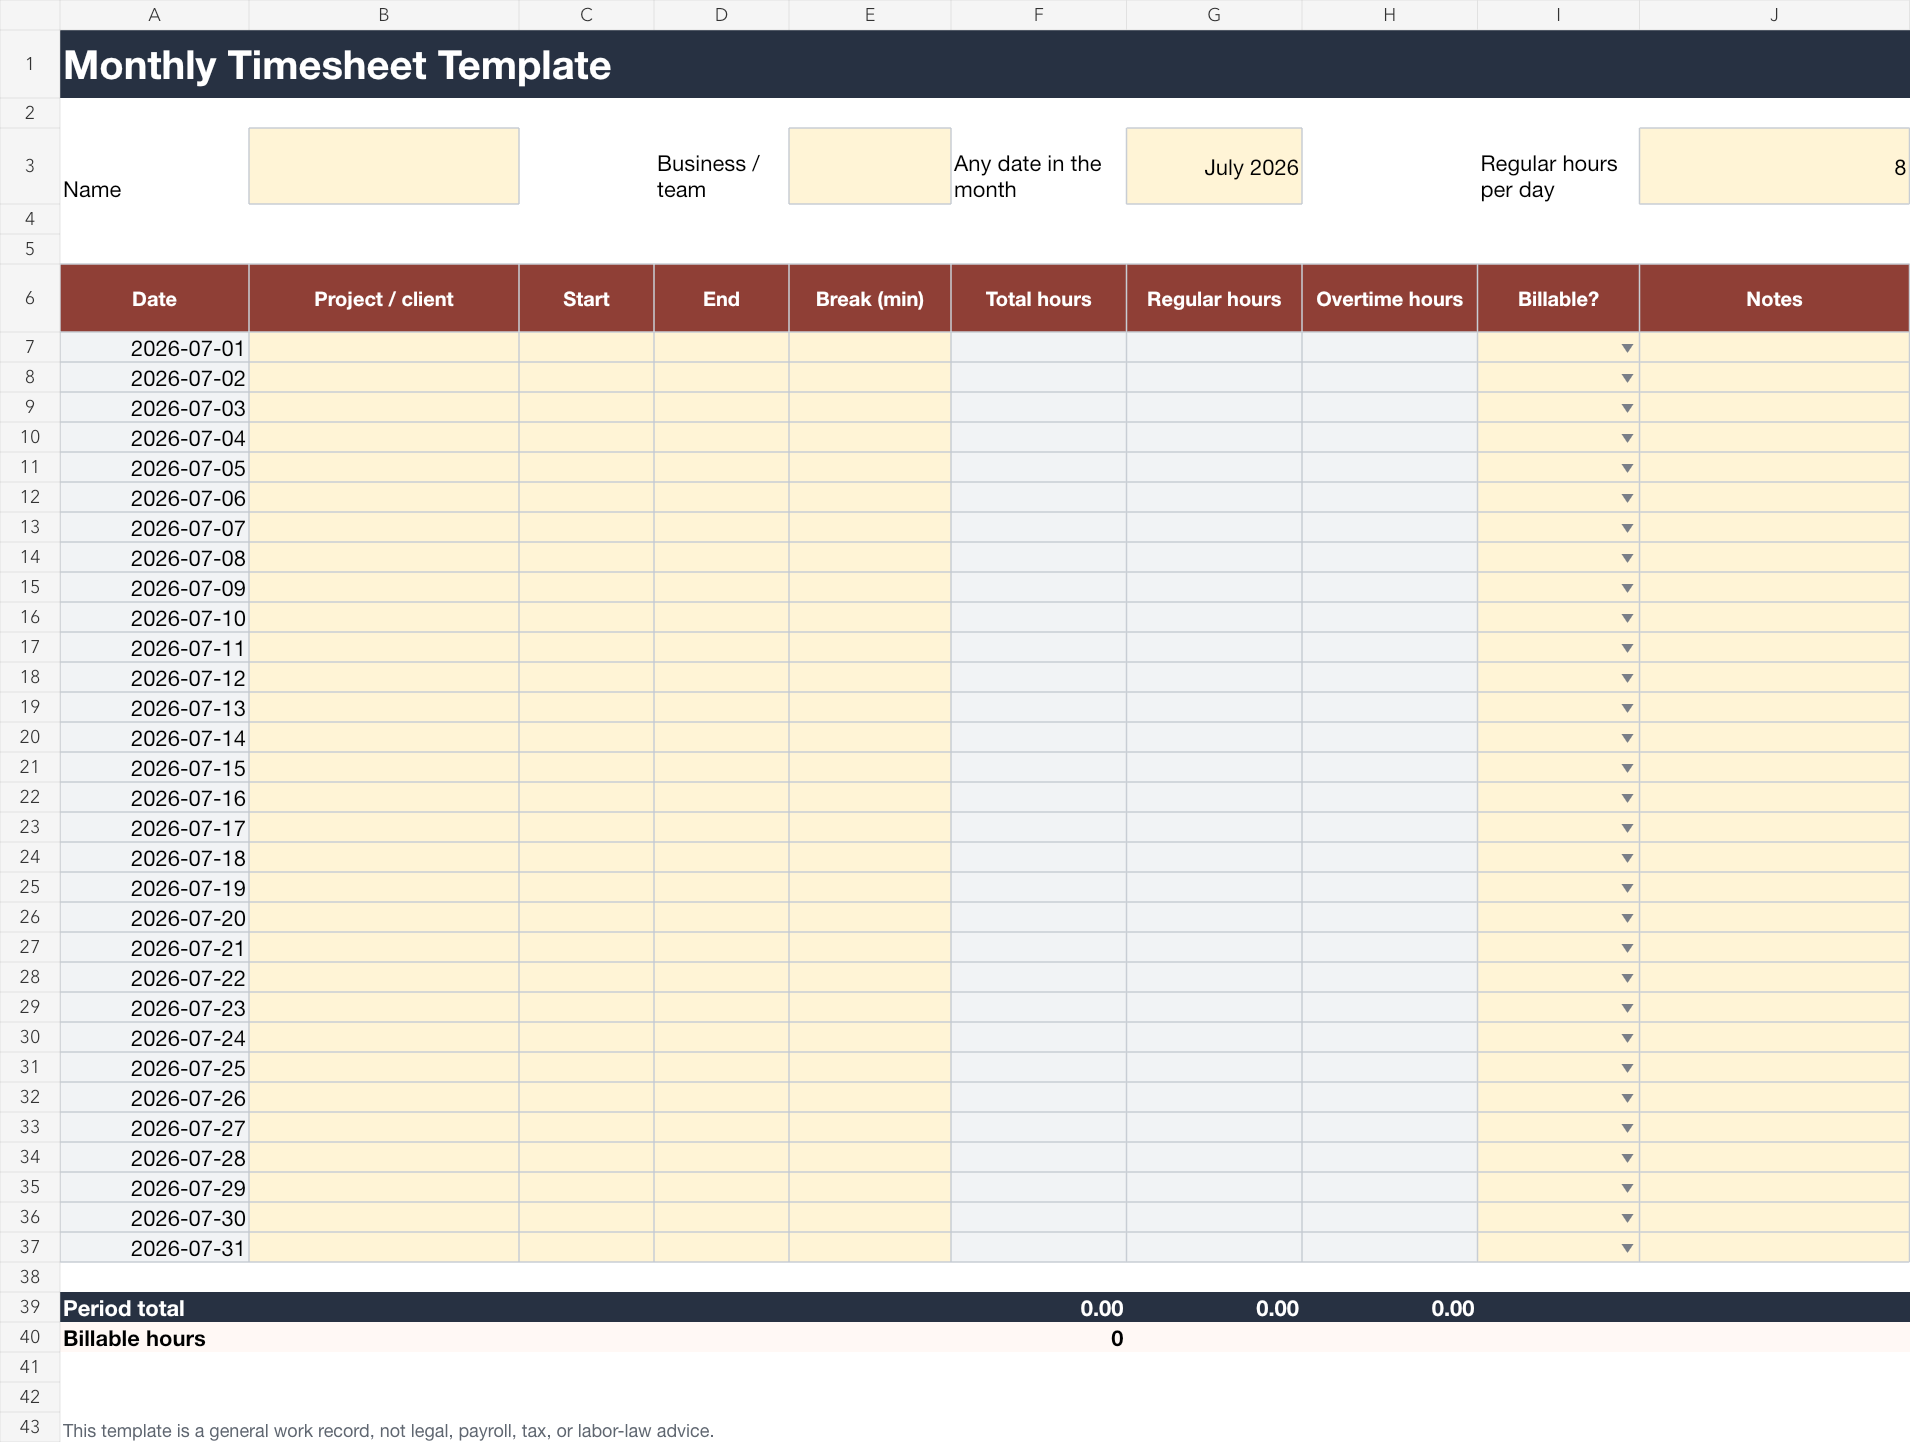Viewport: 1910px width, 1442px height.
Task: Select column B header
Action: pos(384,15)
